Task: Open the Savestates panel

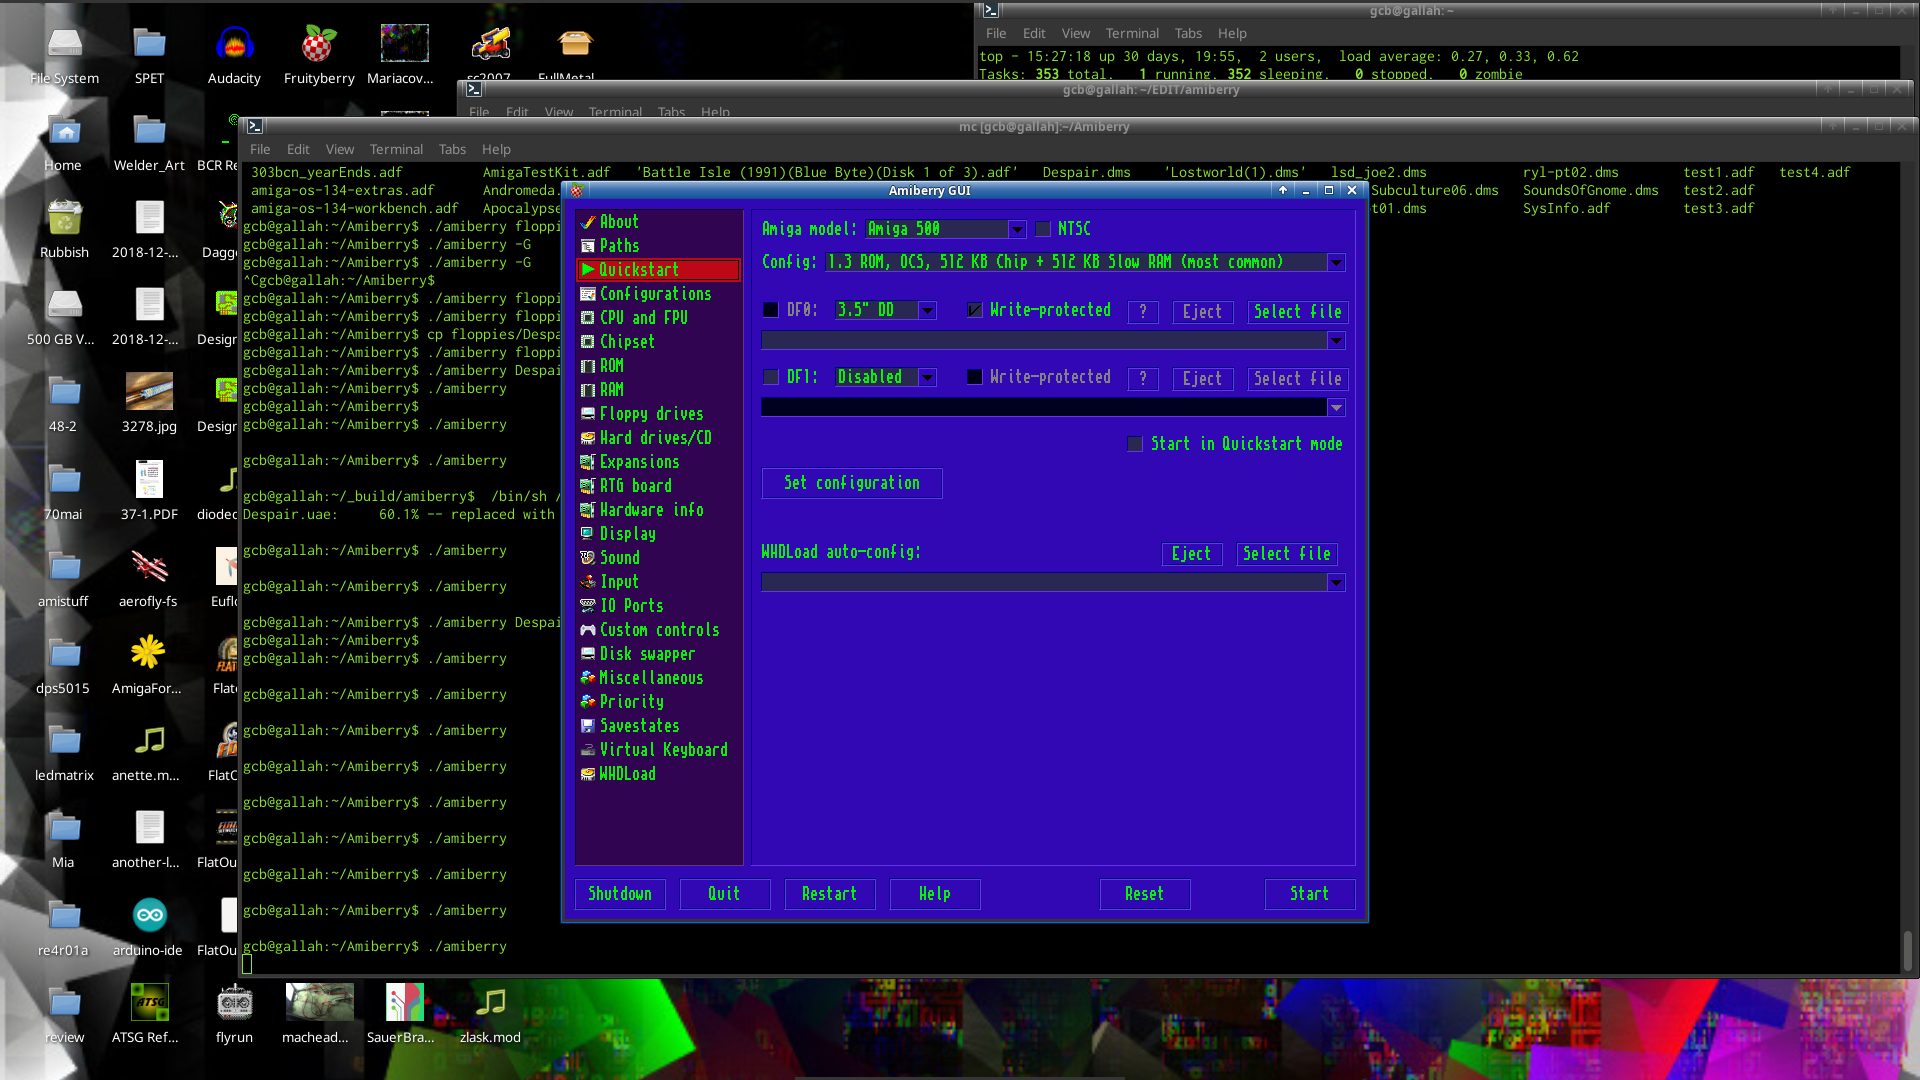Action: tap(658, 726)
